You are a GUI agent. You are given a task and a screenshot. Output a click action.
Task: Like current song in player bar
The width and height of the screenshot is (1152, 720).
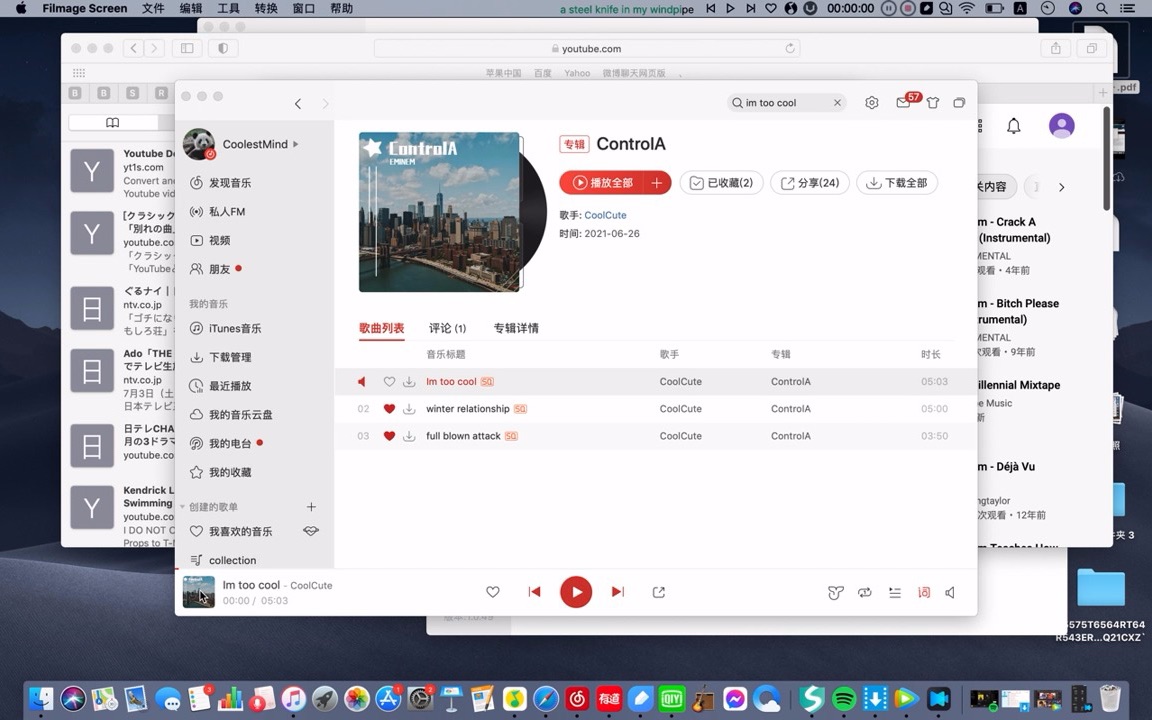(493, 592)
